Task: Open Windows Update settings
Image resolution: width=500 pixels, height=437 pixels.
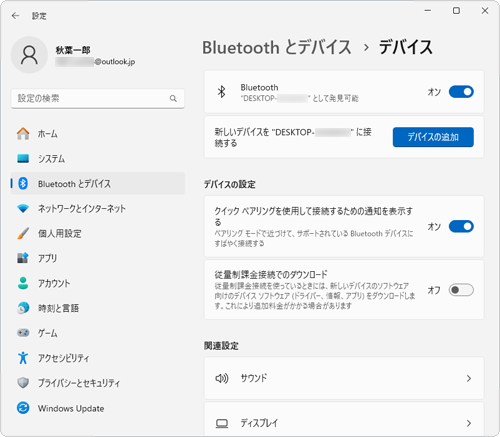Action: [98, 408]
